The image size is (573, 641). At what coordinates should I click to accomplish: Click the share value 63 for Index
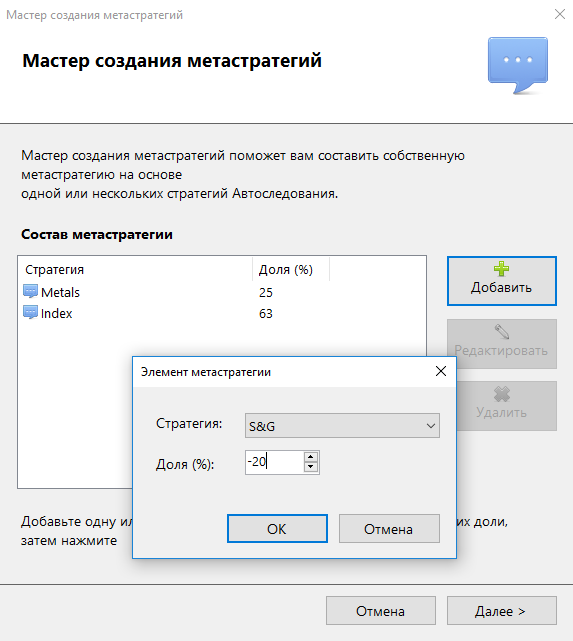266,314
